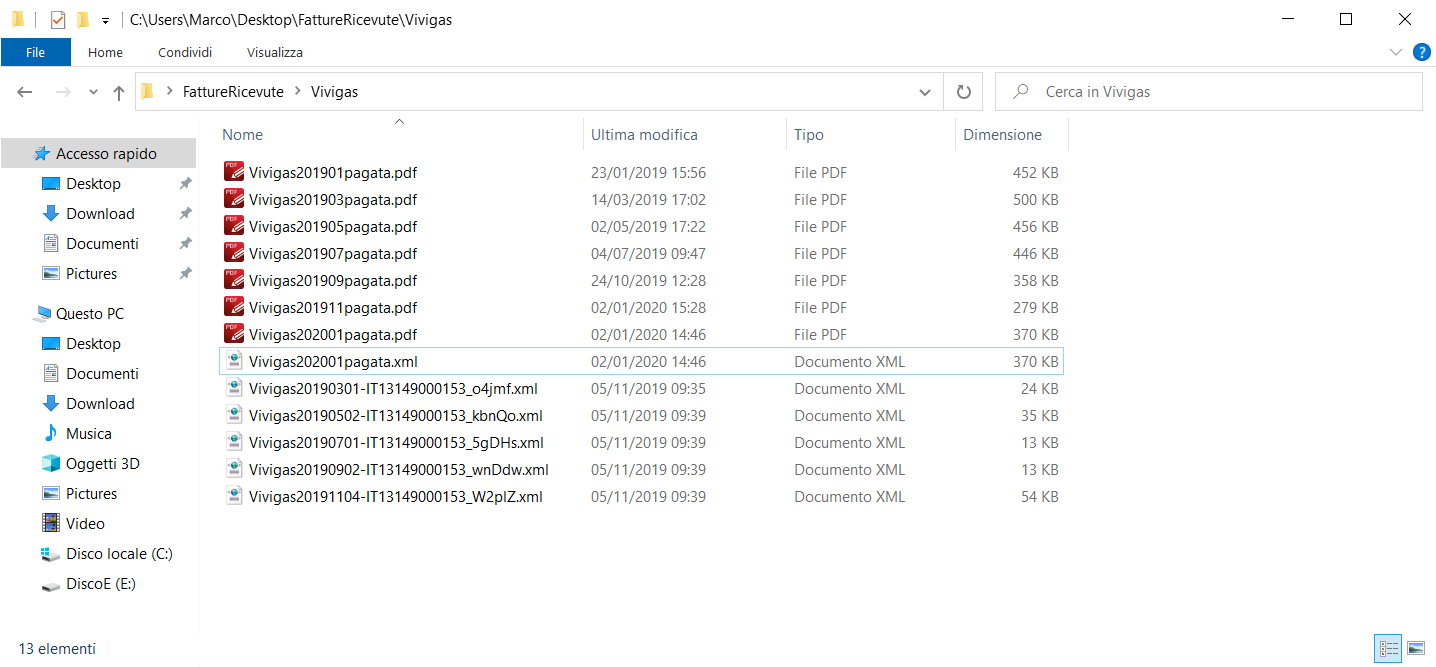
Task: Click the XML icon of Vivigas20190902 file
Action: click(x=234, y=469)
